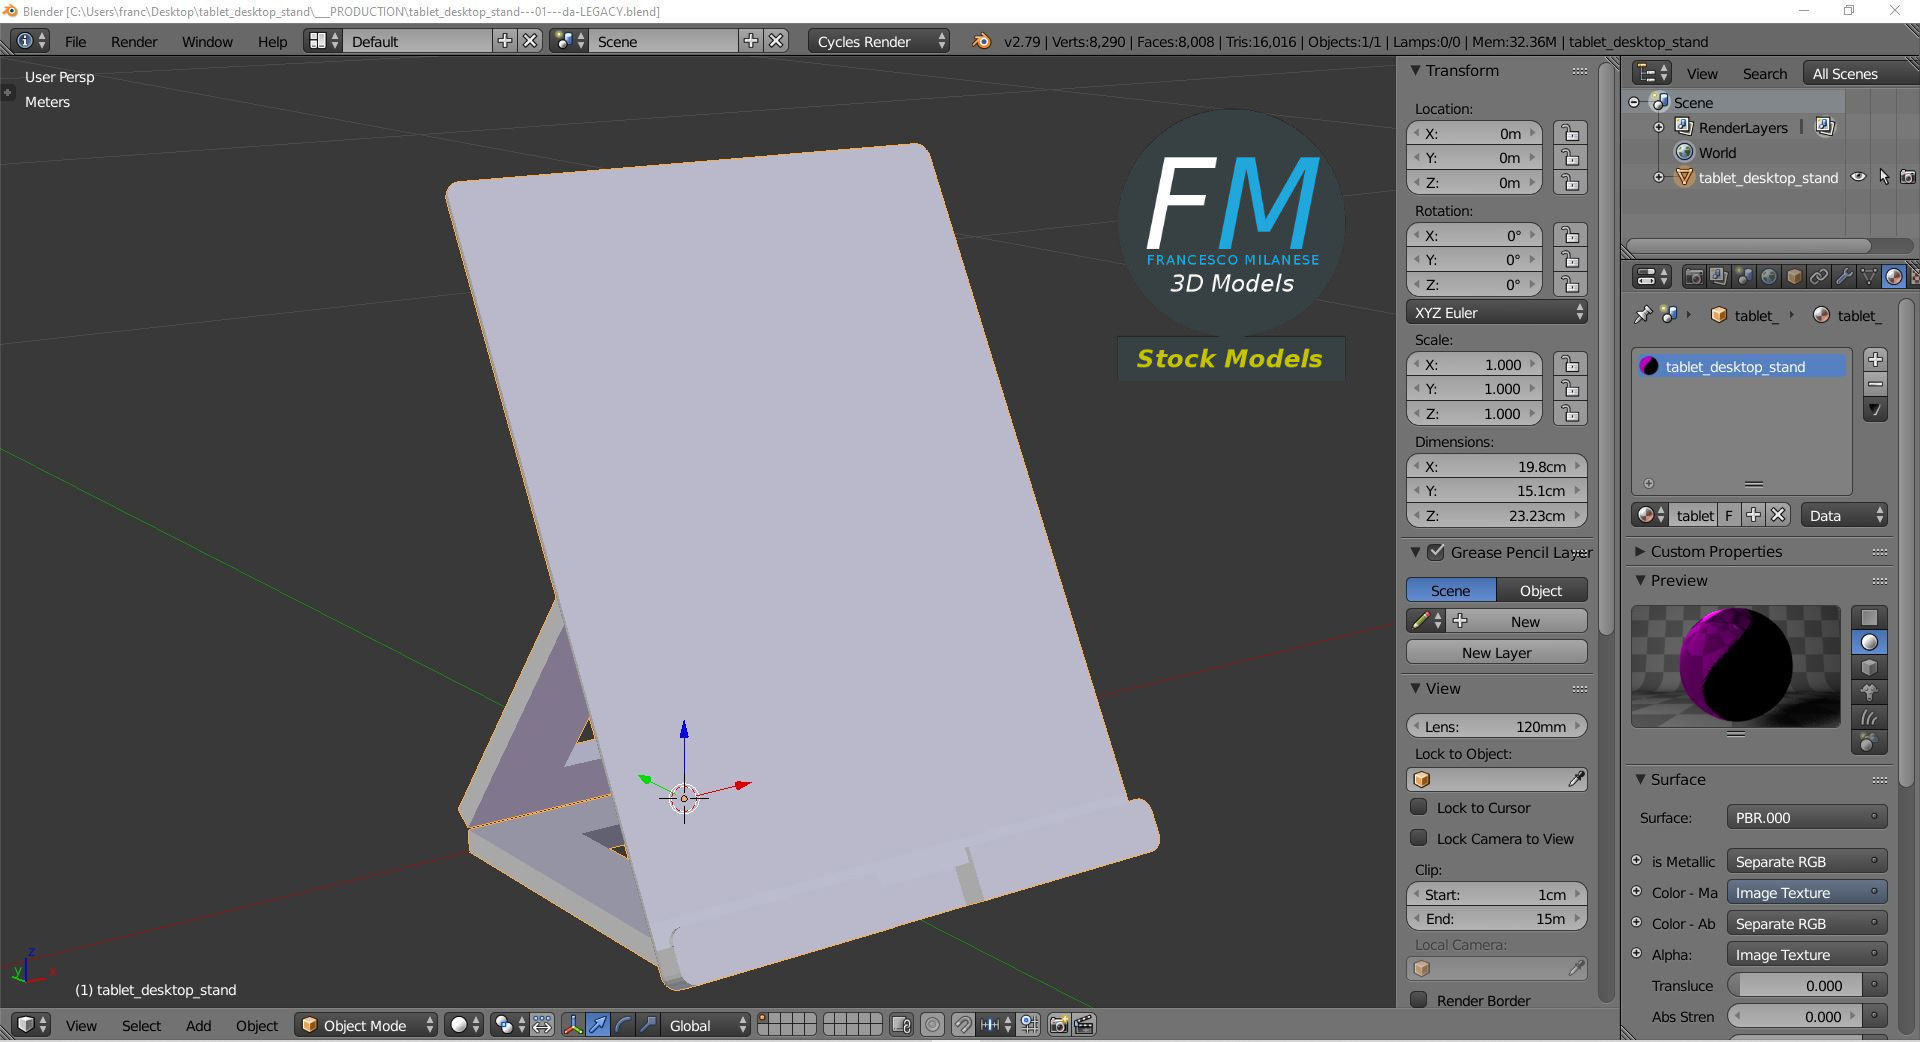Image resolution: width=1920 pixels, height=1042 pixels.
Task: Enable the Lock to Cursor checkbox
Action: coord(1418,807)
